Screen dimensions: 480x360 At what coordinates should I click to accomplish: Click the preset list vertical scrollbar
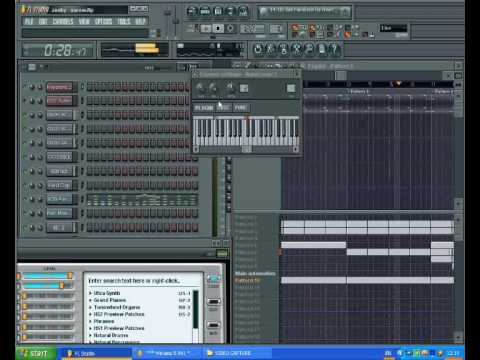(196, 316)
